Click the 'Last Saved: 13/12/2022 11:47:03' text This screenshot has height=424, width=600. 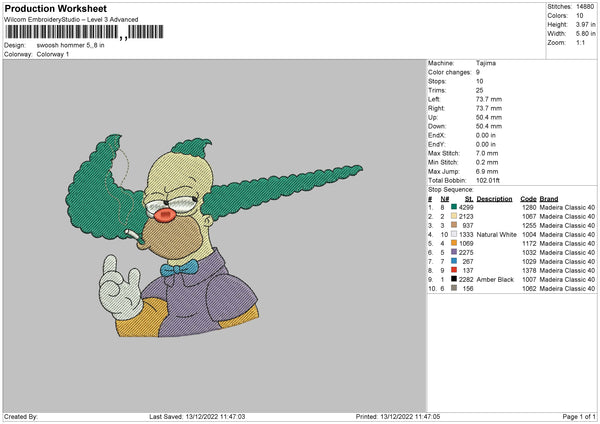197,417
